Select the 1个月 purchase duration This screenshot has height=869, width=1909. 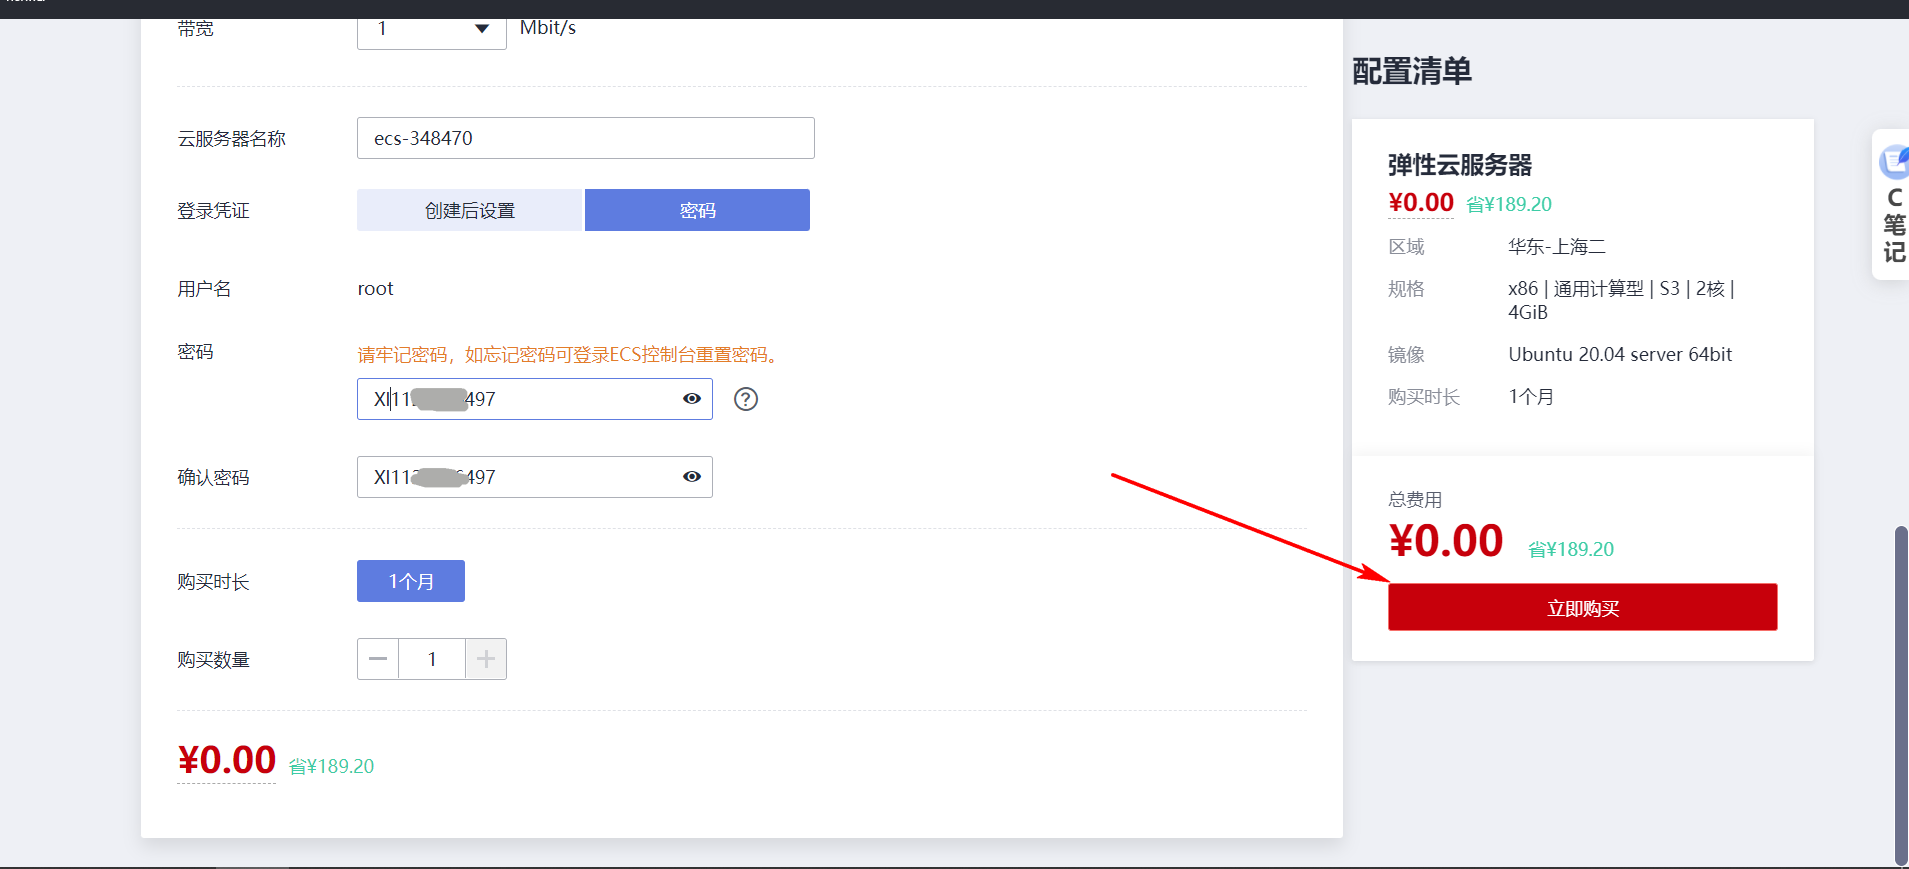point(411,581)
